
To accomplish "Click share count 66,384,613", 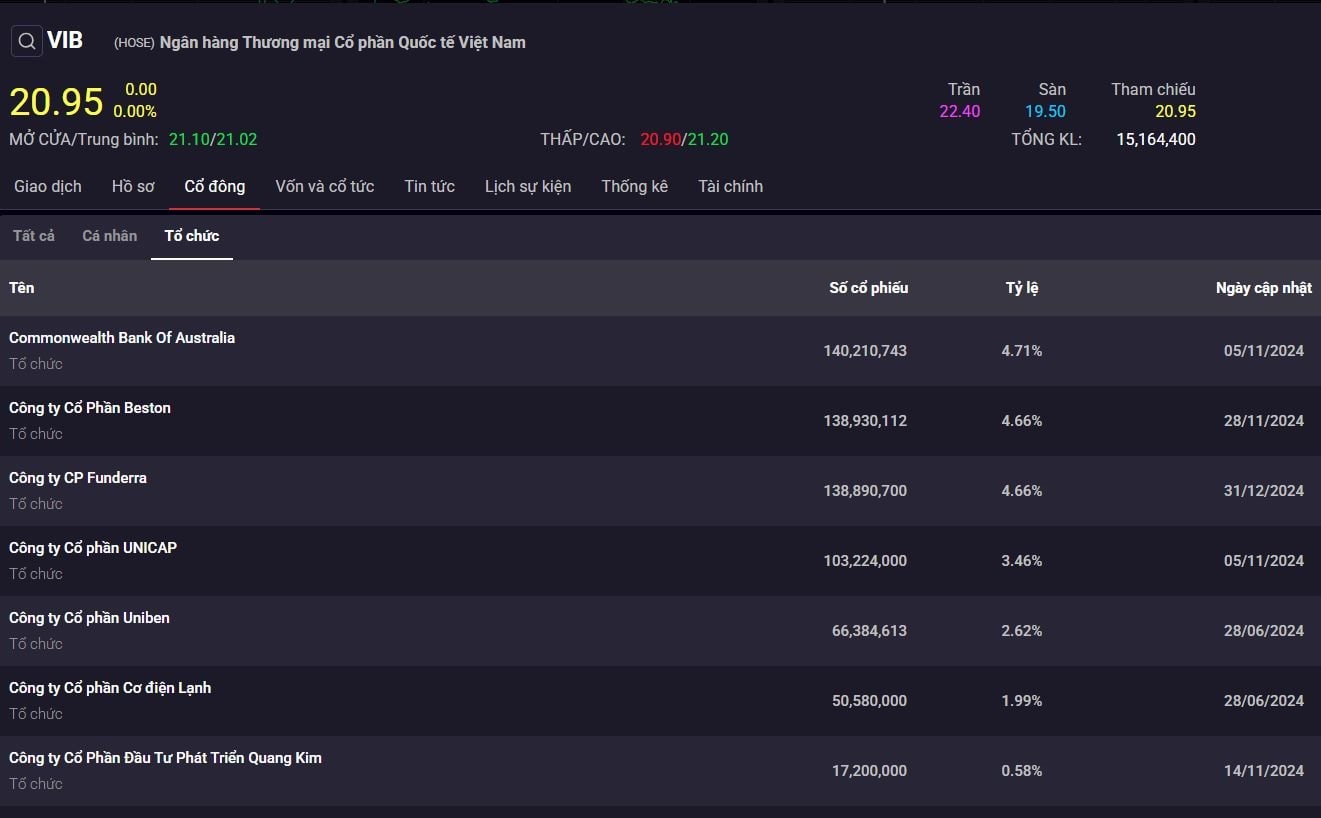I will pos(869,631).
